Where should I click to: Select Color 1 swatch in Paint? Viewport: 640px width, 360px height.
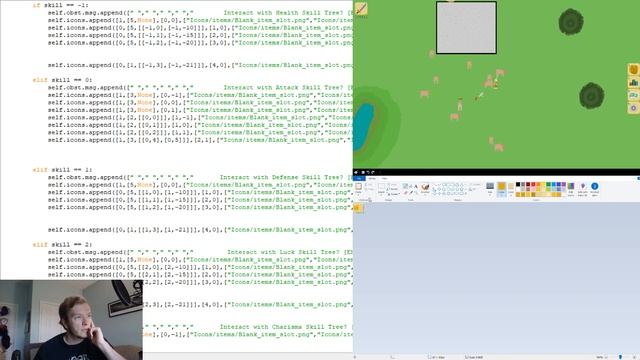502,189
